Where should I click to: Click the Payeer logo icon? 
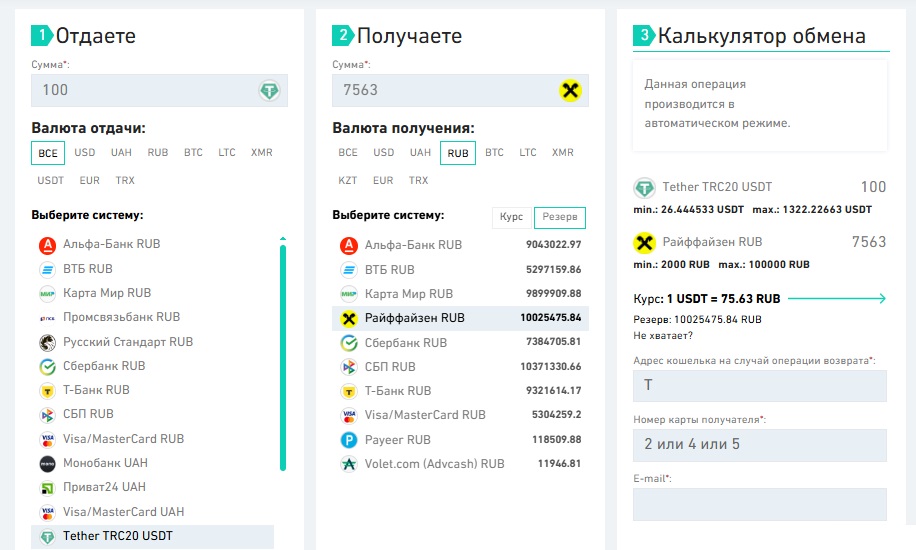tap(349, 440)
